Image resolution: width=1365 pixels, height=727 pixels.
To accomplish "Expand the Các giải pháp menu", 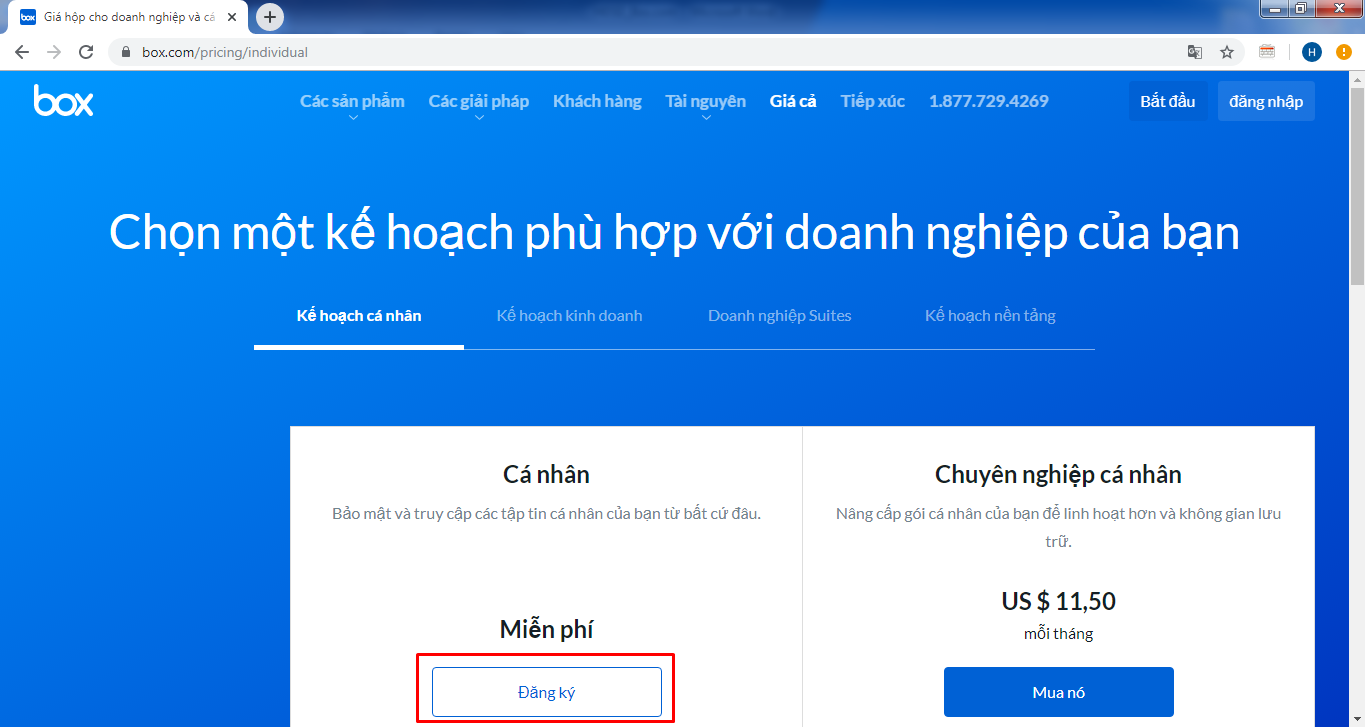I will click(x=479, y=103).
